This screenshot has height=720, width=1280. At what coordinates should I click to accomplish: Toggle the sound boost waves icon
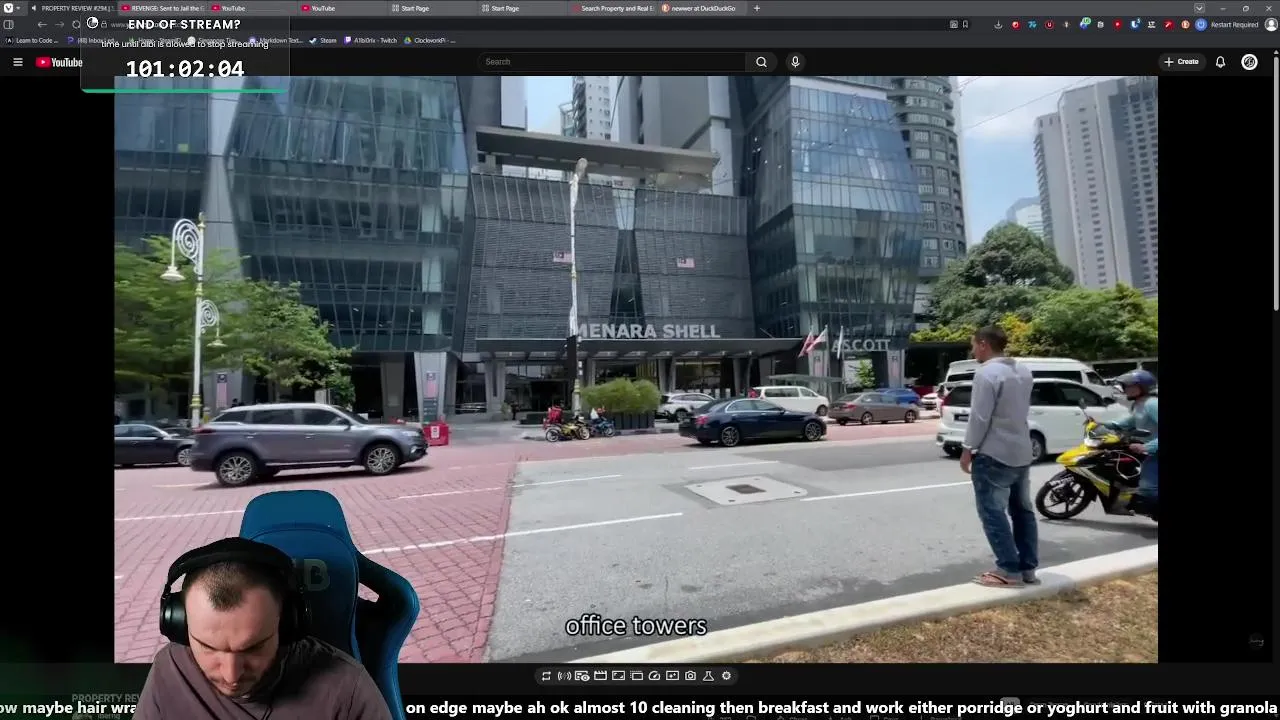[x=564, y=676]
